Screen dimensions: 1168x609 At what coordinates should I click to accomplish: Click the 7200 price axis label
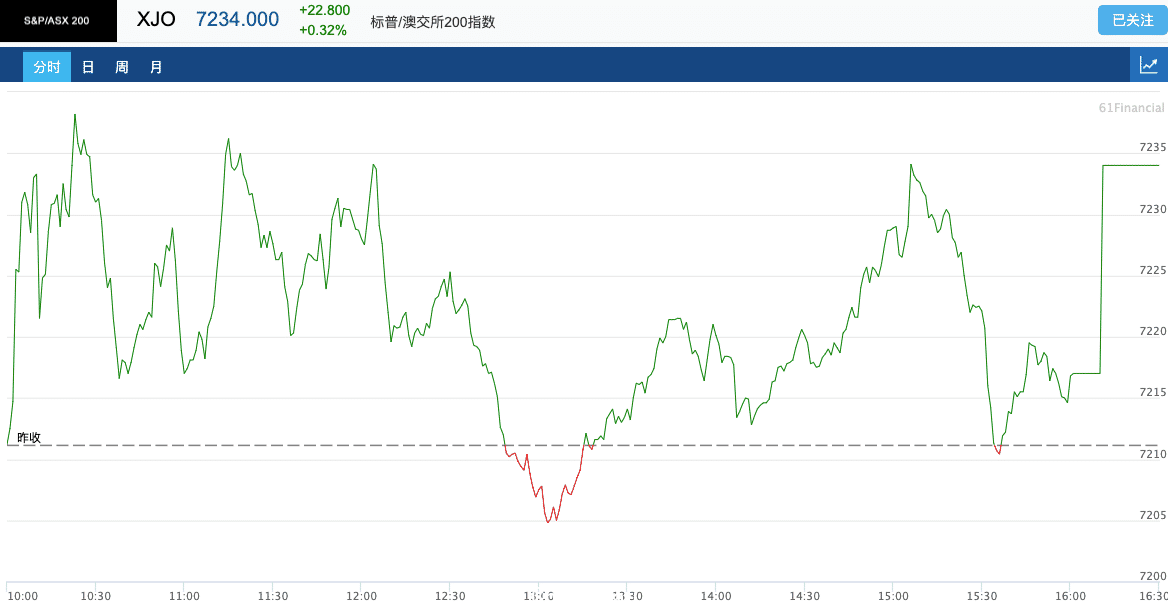(1152, 576)
